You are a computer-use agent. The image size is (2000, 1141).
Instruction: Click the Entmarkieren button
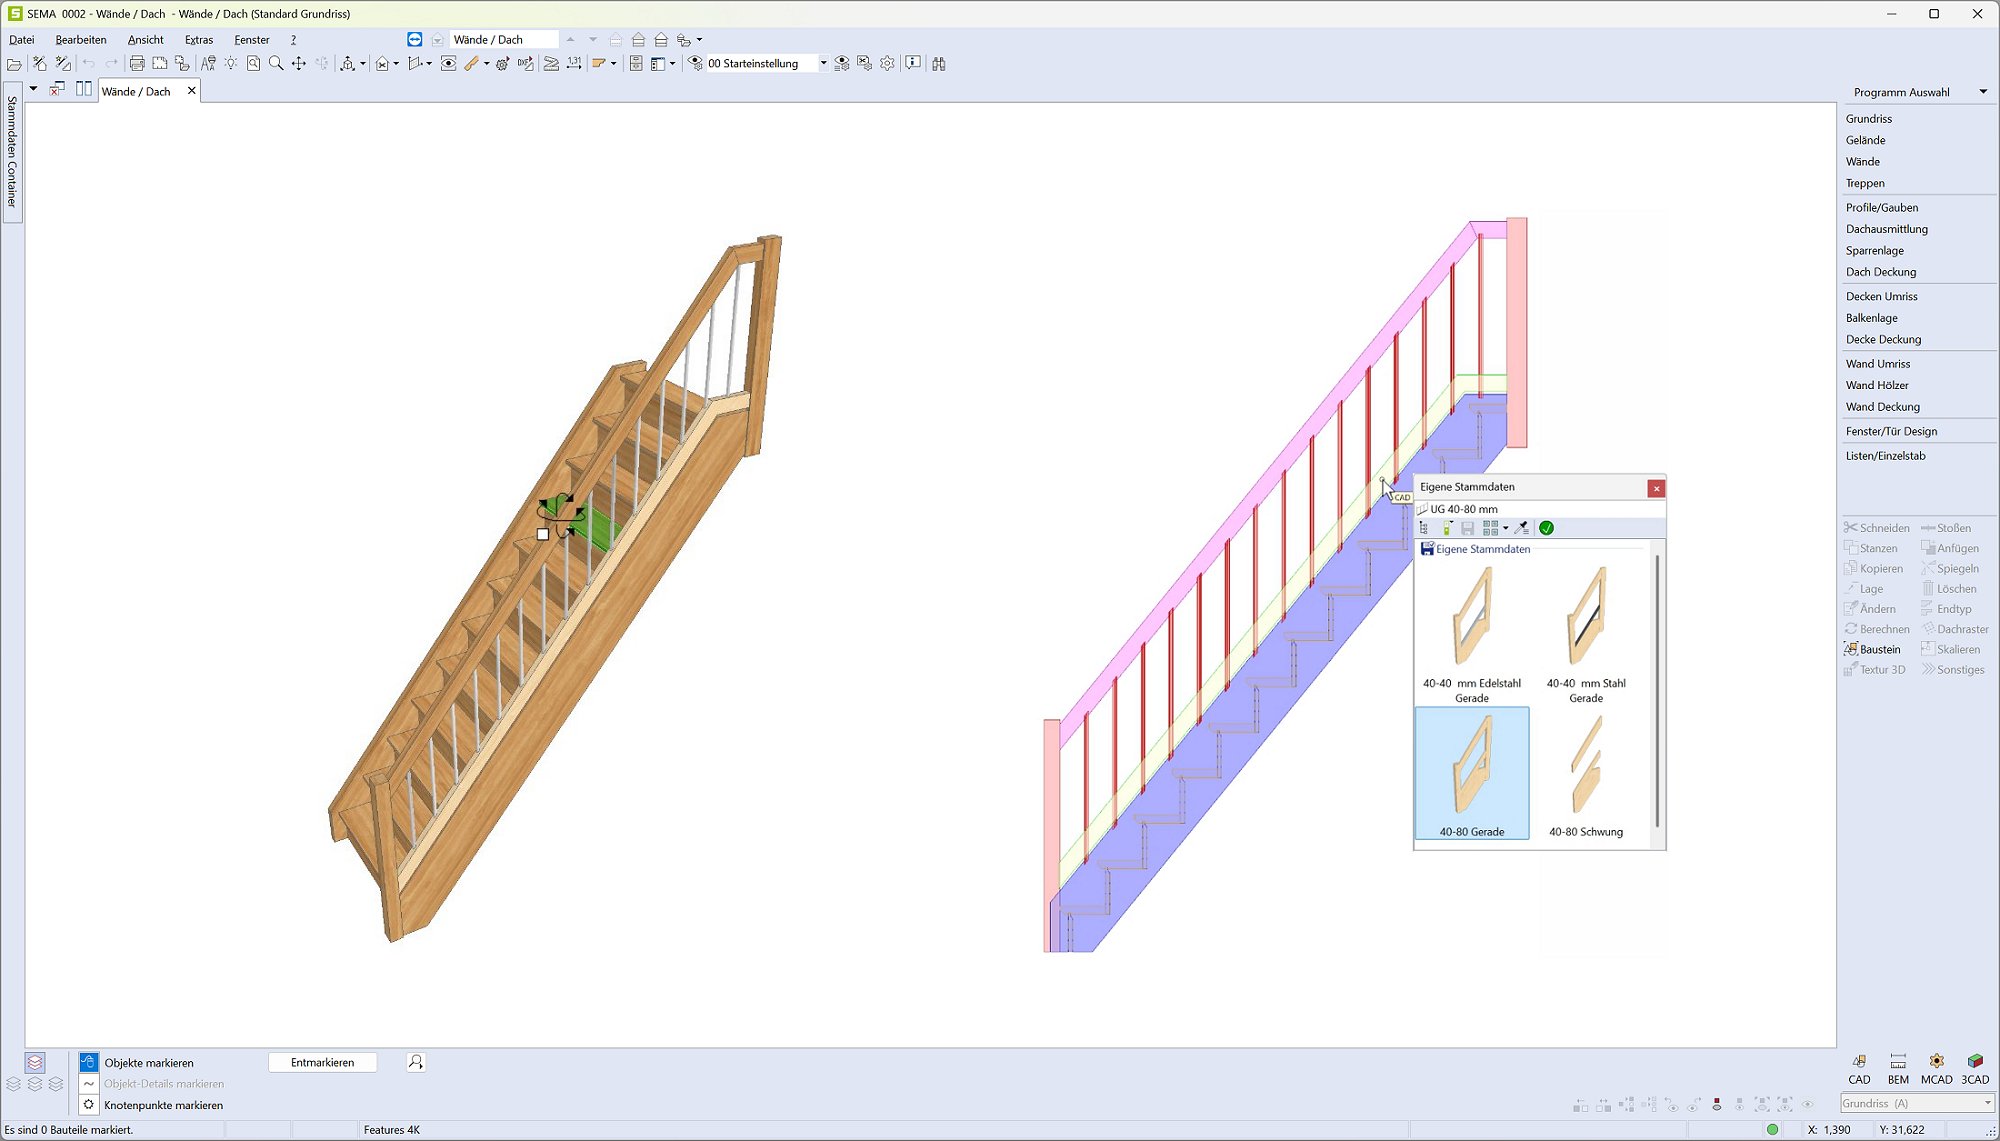(x=322, y=1062)
